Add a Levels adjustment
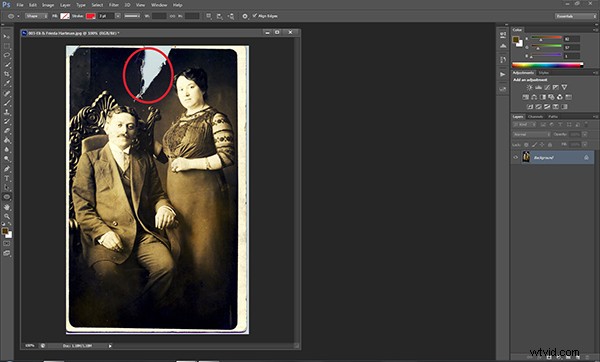 538,87
